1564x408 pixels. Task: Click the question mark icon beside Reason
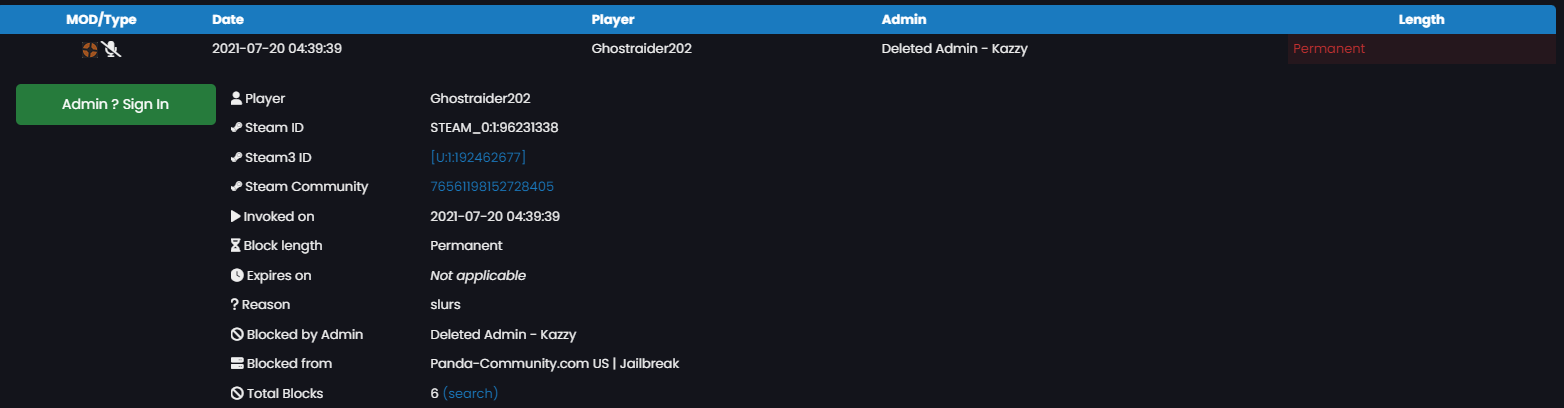(x=235, y=305)
